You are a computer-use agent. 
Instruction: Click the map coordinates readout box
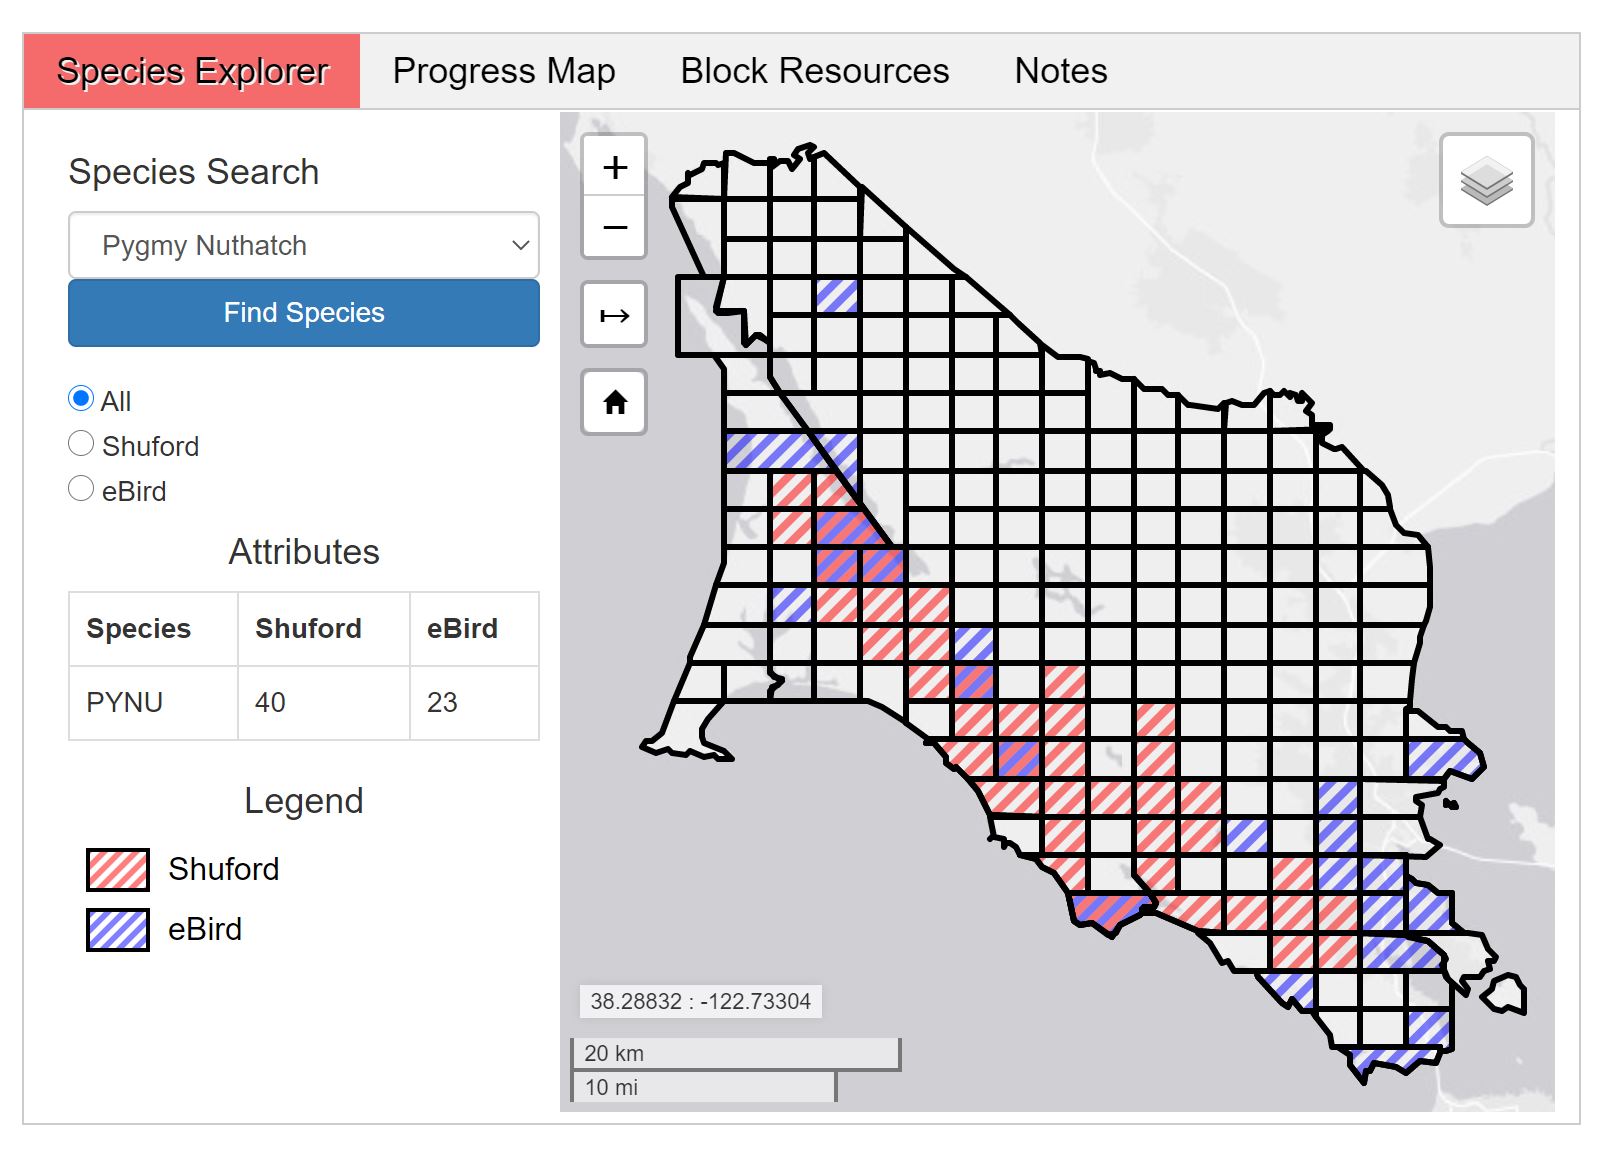click(700, 1001)
